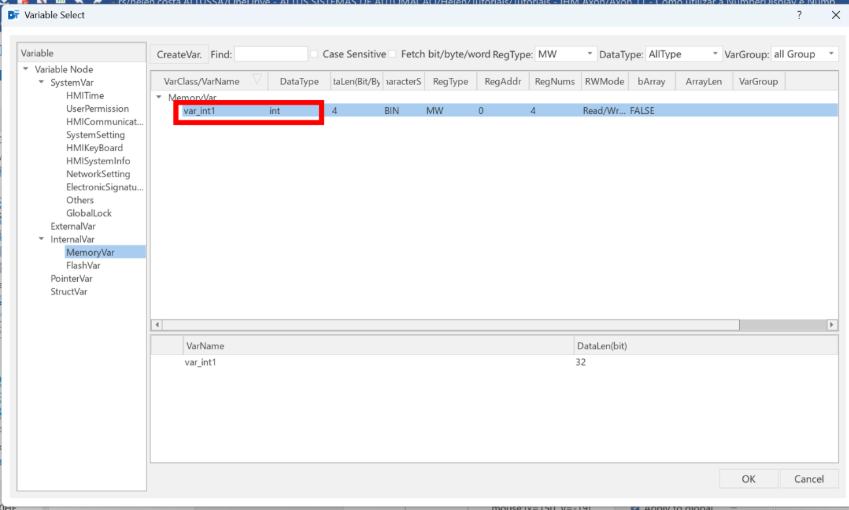
Task: Click the bArray column header
Action: tap(651, 81)
